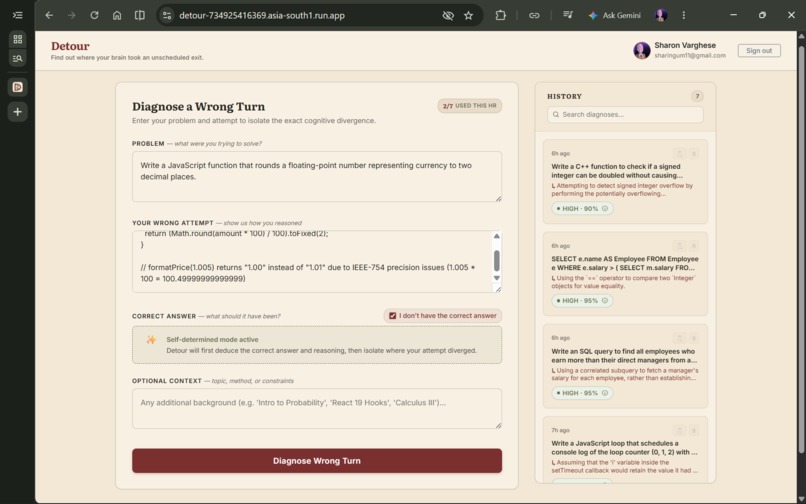The height and width of the screenshot is (504, 806).
Task: Click the Detour logo title
Action: pos(70,46)
